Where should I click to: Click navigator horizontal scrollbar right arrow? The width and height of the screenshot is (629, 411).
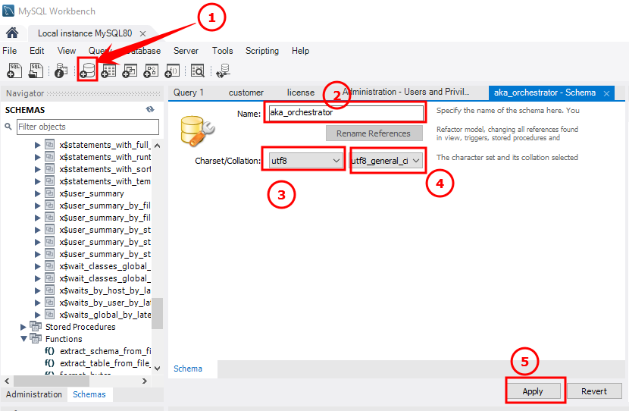[x=144, y=381]
